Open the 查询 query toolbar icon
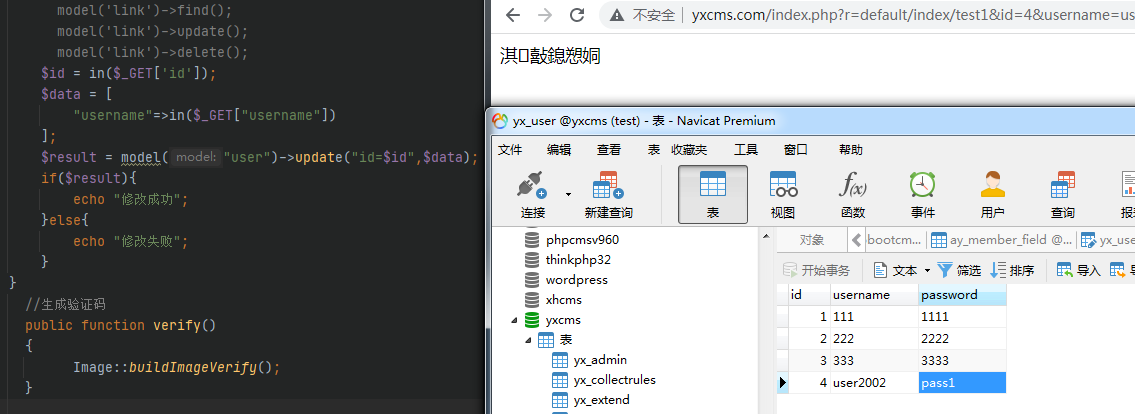1135x414 pixels. 1062,185
